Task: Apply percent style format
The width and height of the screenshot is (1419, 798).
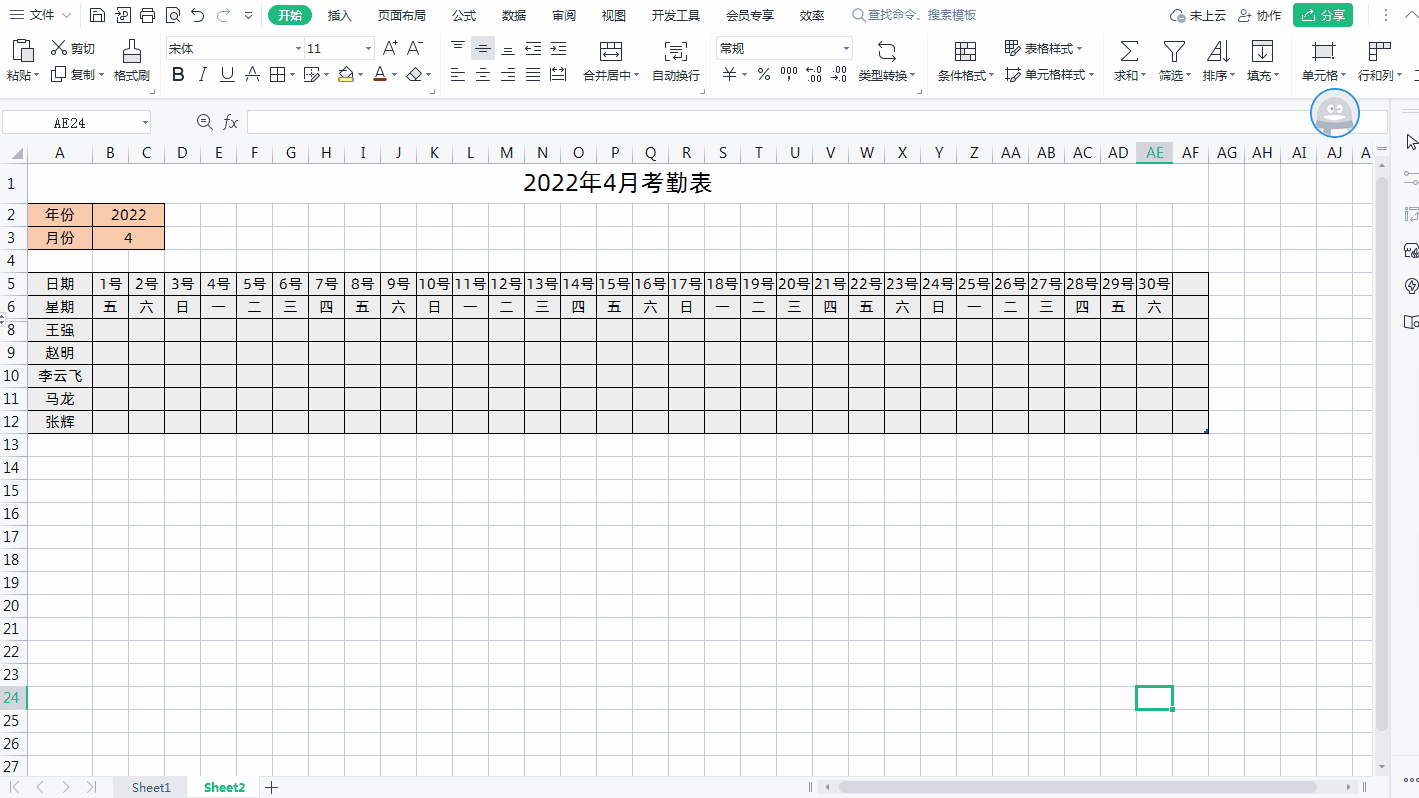Action: tap(764, 74)
